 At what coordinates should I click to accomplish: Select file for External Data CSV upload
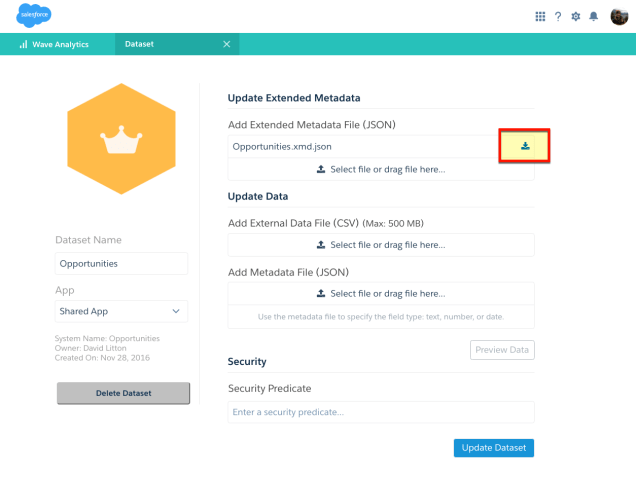click(x=381, y=245)
